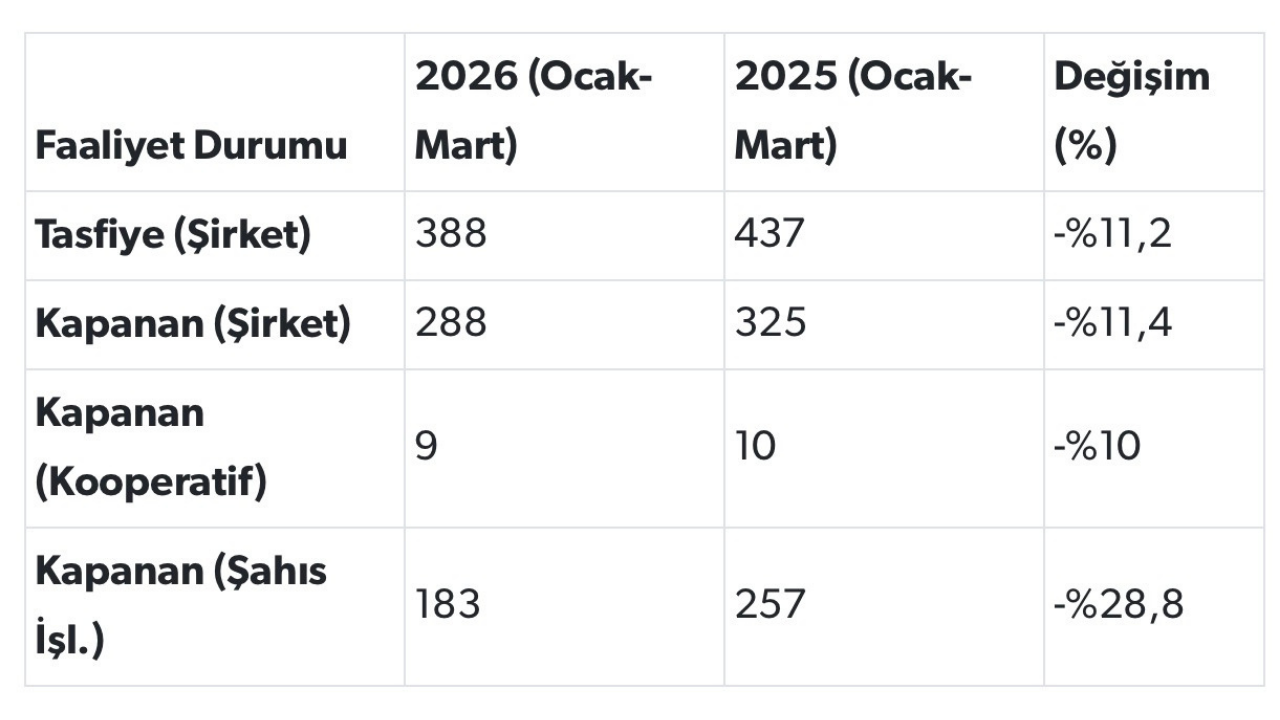Click the '-%10' change value

pos(1097,447)
